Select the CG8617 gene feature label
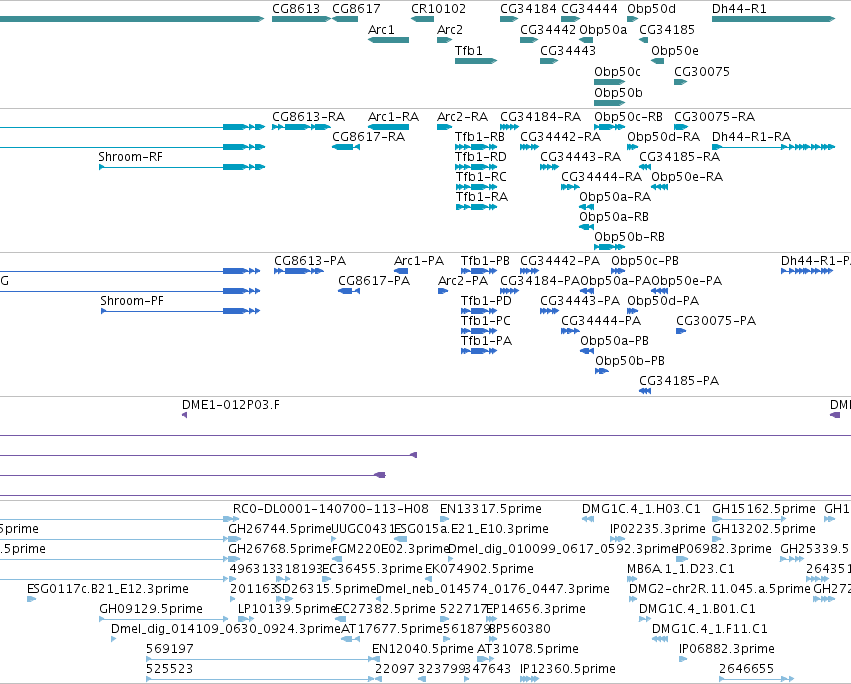 [x=356, y=9]
